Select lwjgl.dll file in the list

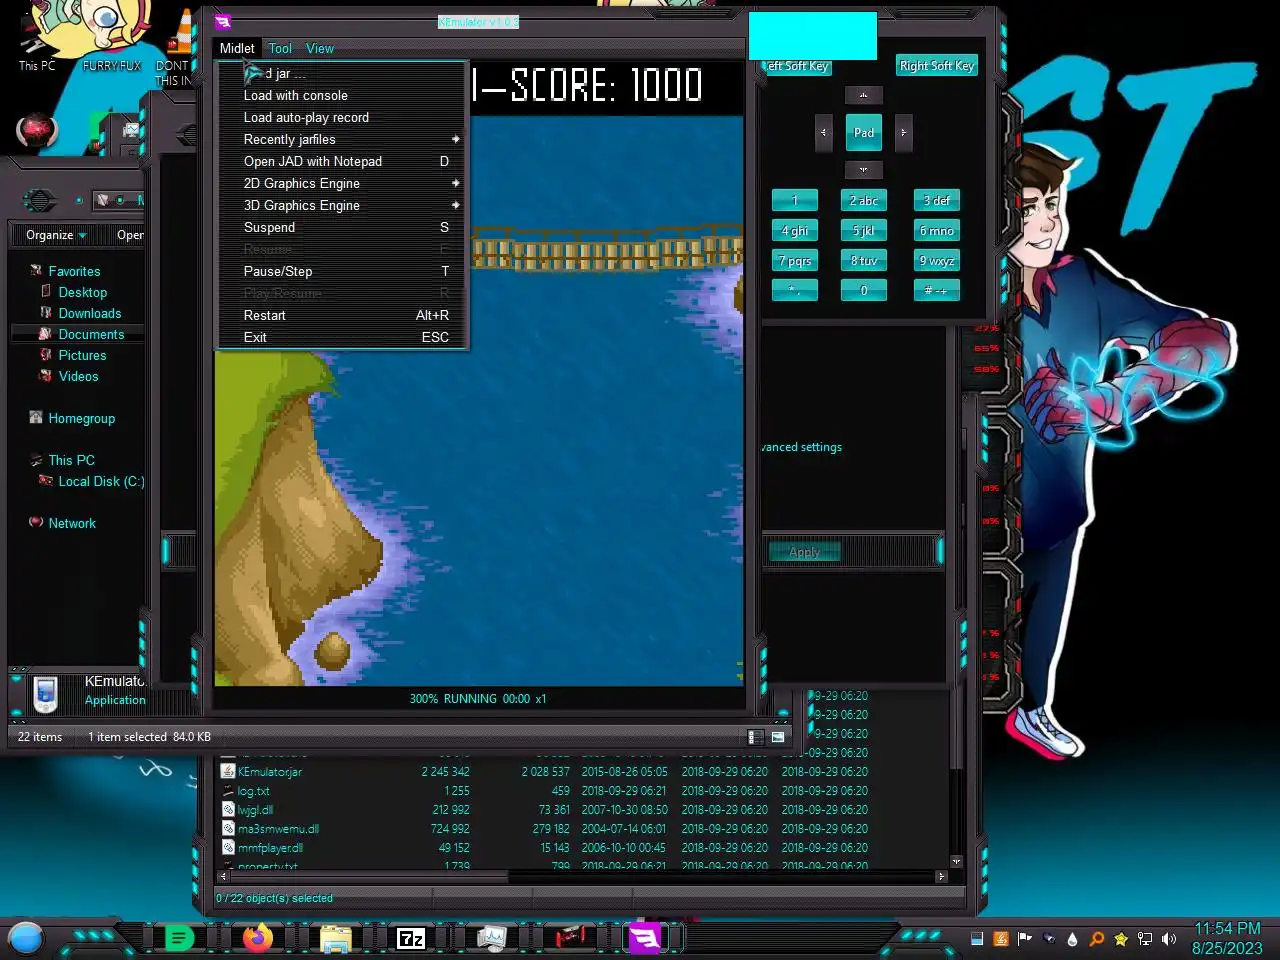(256, 810)
